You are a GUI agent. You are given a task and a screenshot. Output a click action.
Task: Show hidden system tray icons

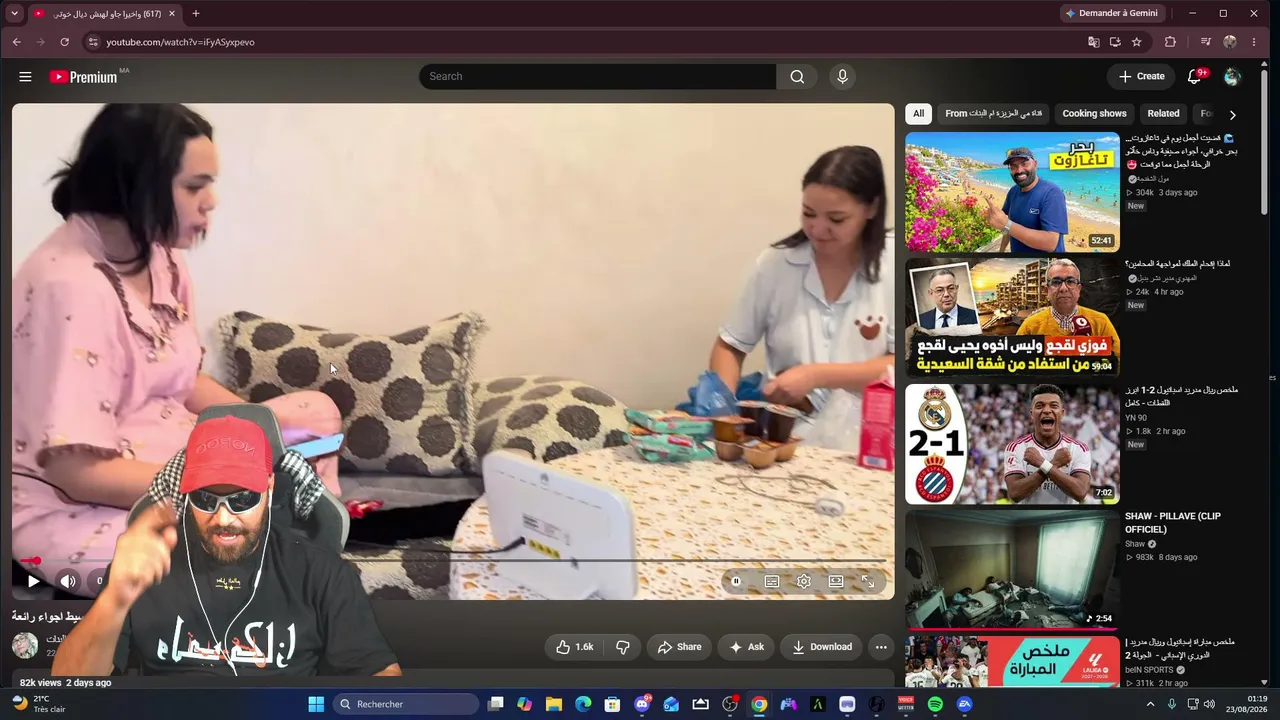[x=1150, y=704]
